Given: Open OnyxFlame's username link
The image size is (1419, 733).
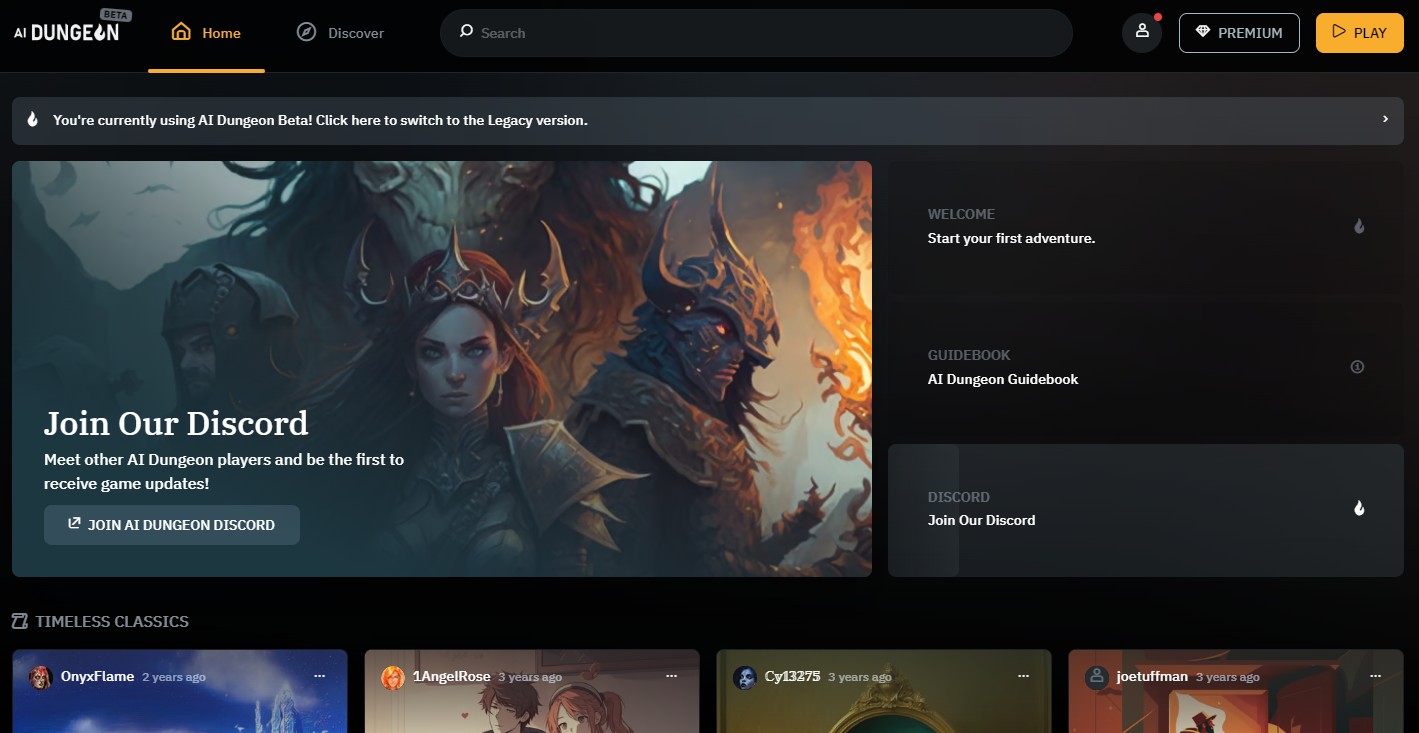Looking at the screenshot, I should 97,677.
